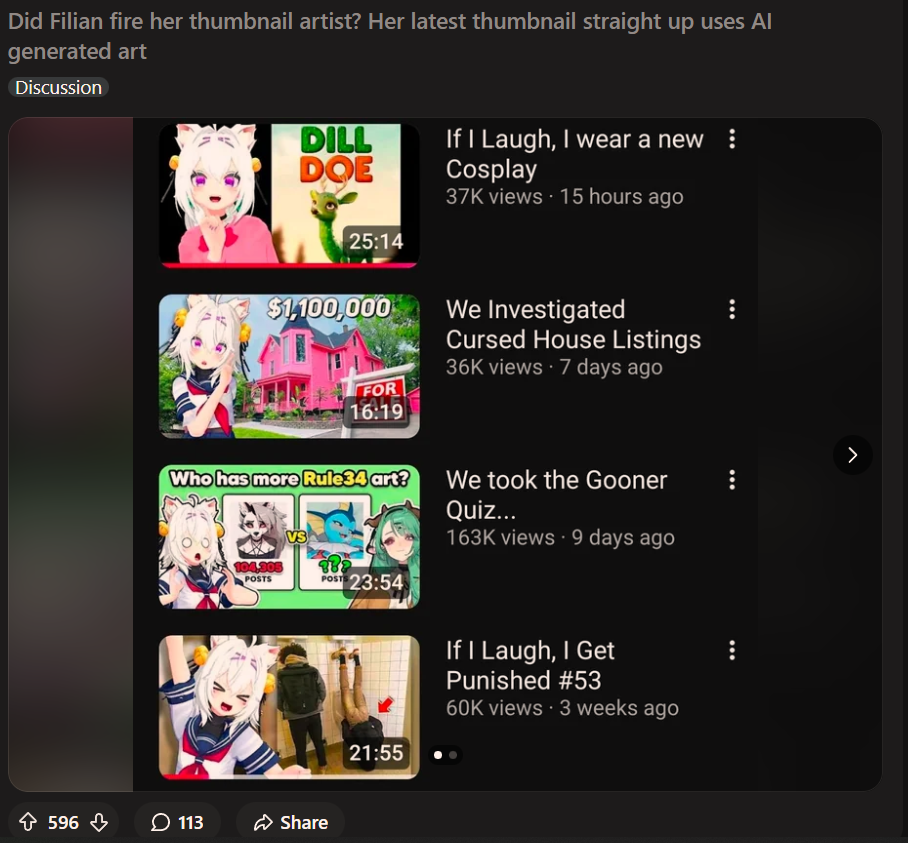Click 'If I Laugh, I Get Punished #53' title

[x=530, y=665]
